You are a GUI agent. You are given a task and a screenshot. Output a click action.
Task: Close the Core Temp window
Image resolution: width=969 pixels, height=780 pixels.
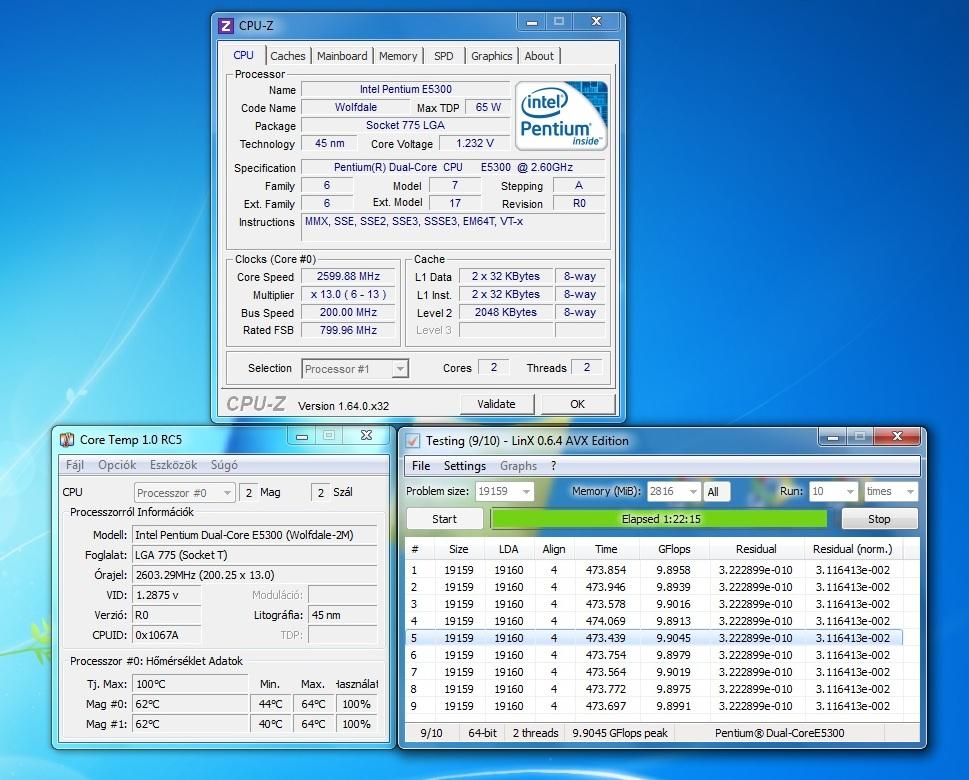click(366, 436)
